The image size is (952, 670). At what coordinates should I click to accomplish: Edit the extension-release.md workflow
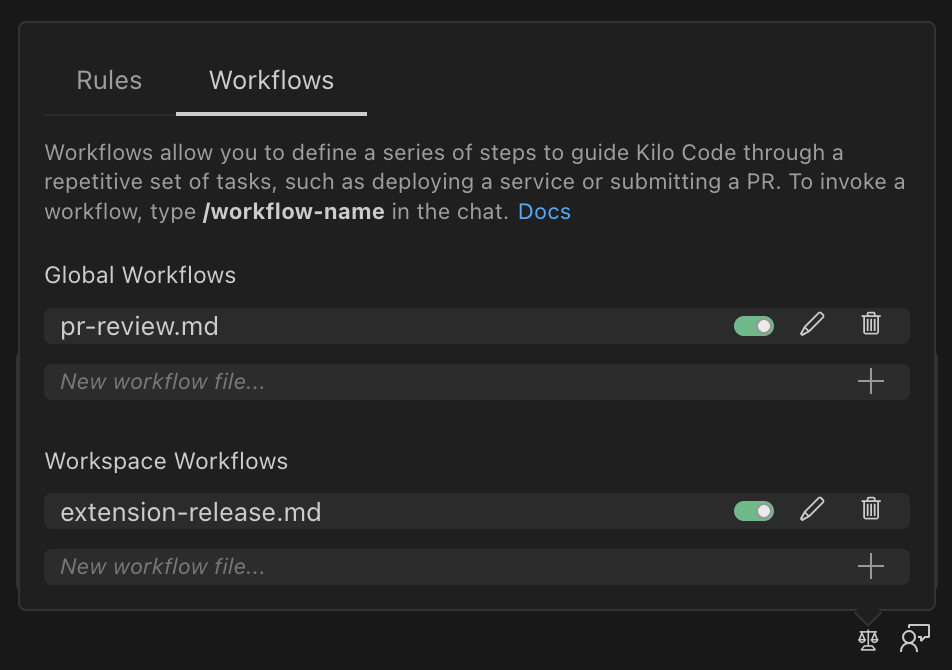click(x=812, y=510)
